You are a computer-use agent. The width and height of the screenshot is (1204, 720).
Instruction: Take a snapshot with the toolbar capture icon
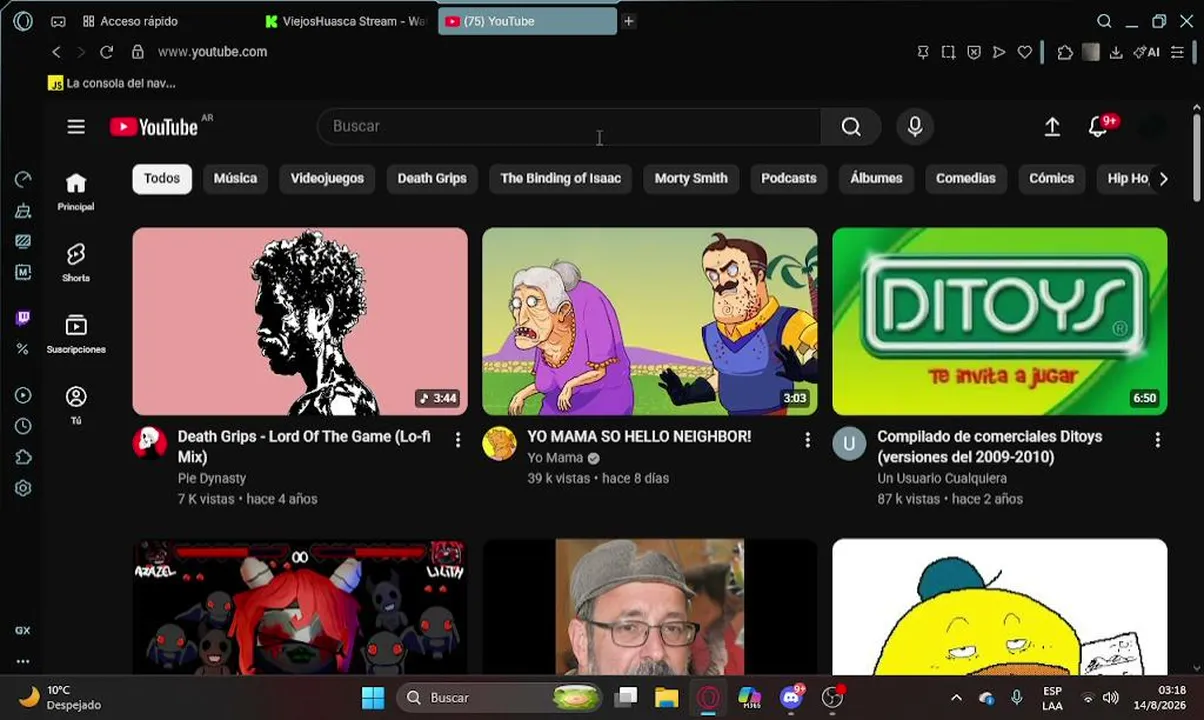[948, 52]
